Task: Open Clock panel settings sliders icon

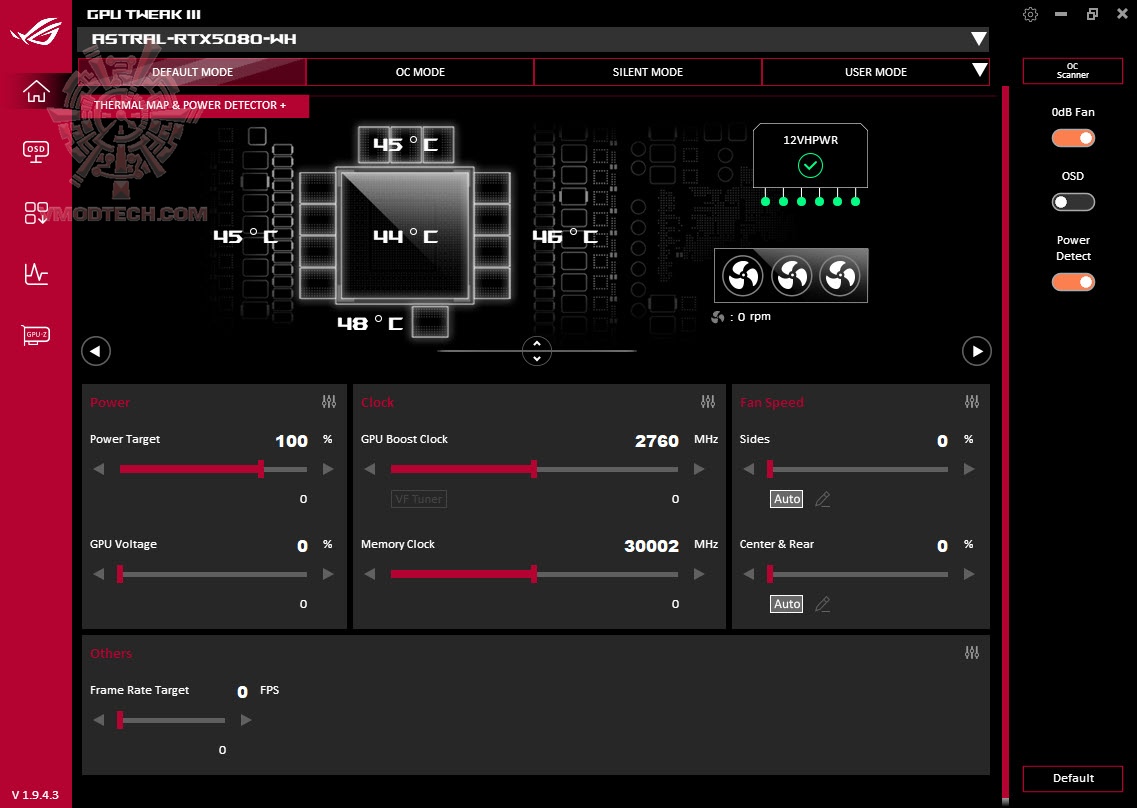Action: click(x=708, y=402)
